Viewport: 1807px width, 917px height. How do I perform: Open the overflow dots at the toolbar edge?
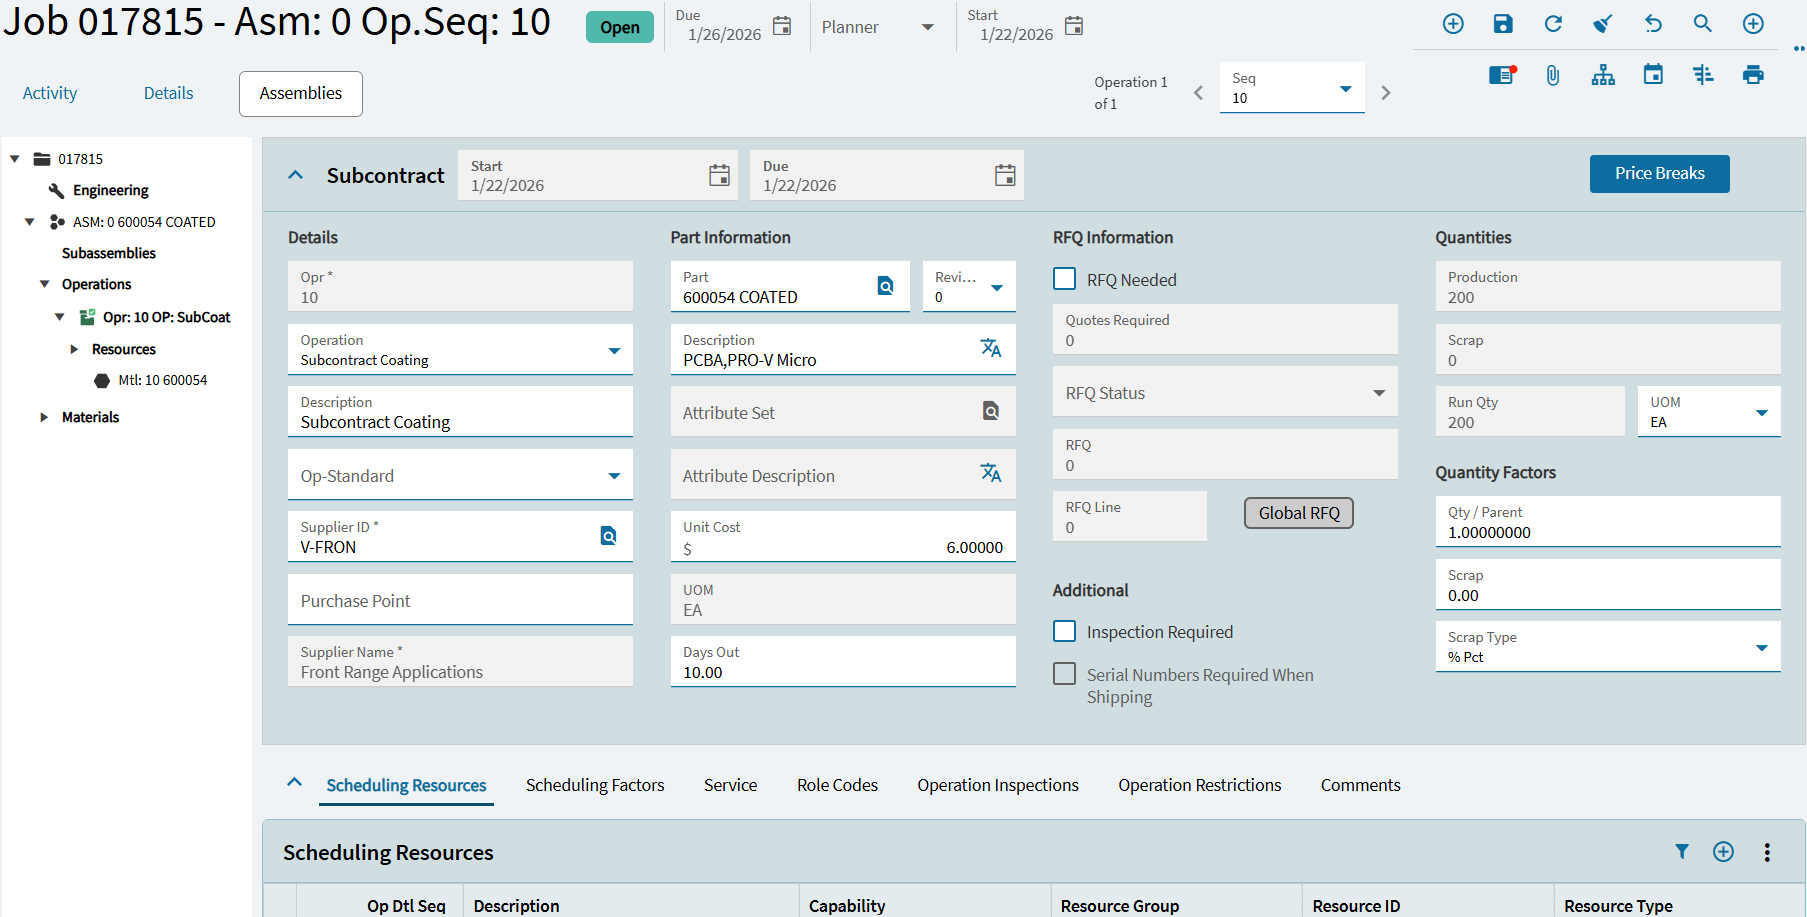[x=1799, y=48]
